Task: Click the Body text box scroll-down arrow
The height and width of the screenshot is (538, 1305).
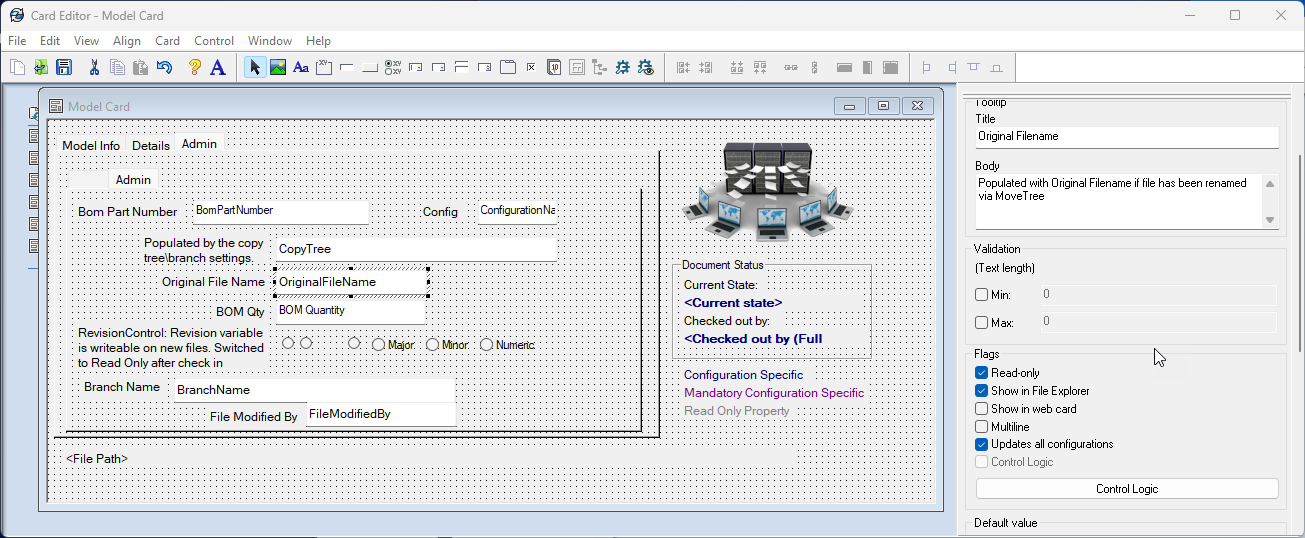Action: tap(1270, 220)
